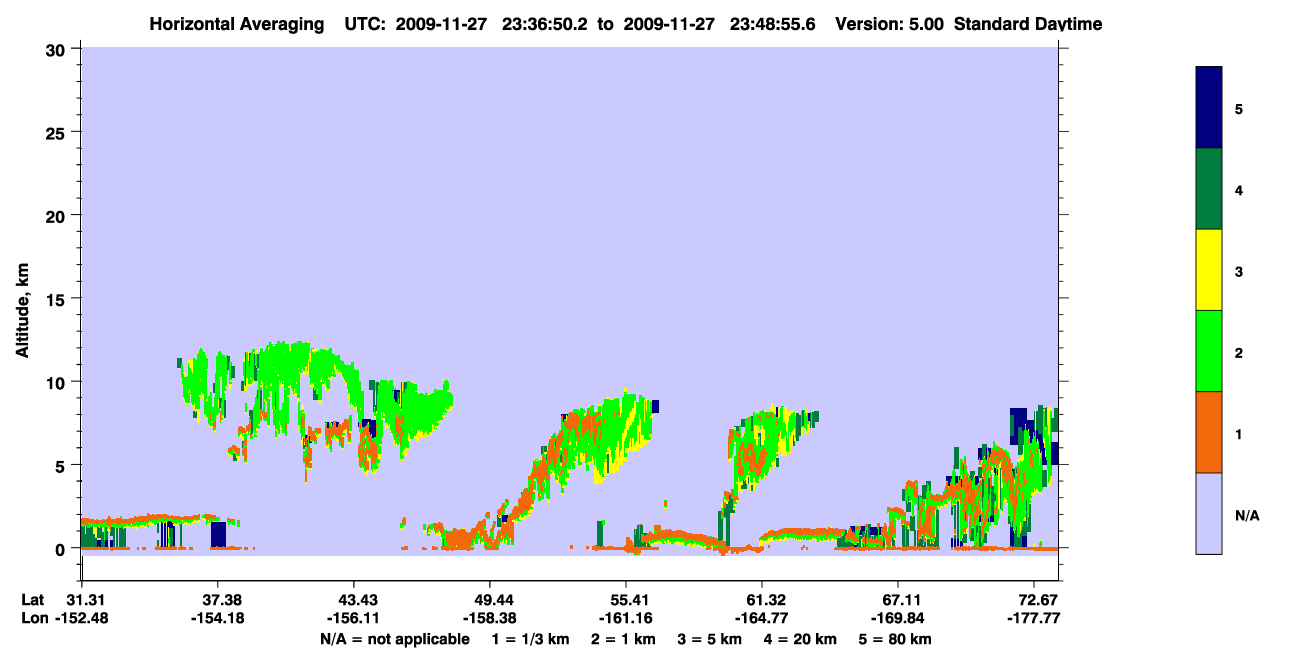
Task: Click the '5 = 80 km' legend note
Action: pyautogui.click(x=896, y=639)
